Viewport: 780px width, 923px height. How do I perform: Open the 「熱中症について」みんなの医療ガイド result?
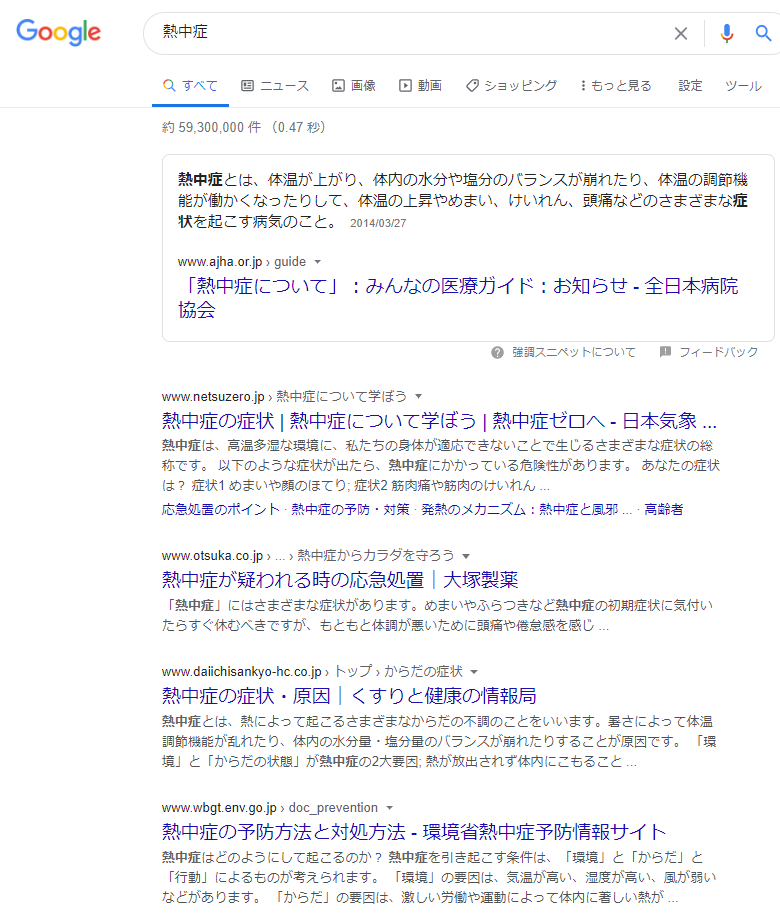click(458, 298)
